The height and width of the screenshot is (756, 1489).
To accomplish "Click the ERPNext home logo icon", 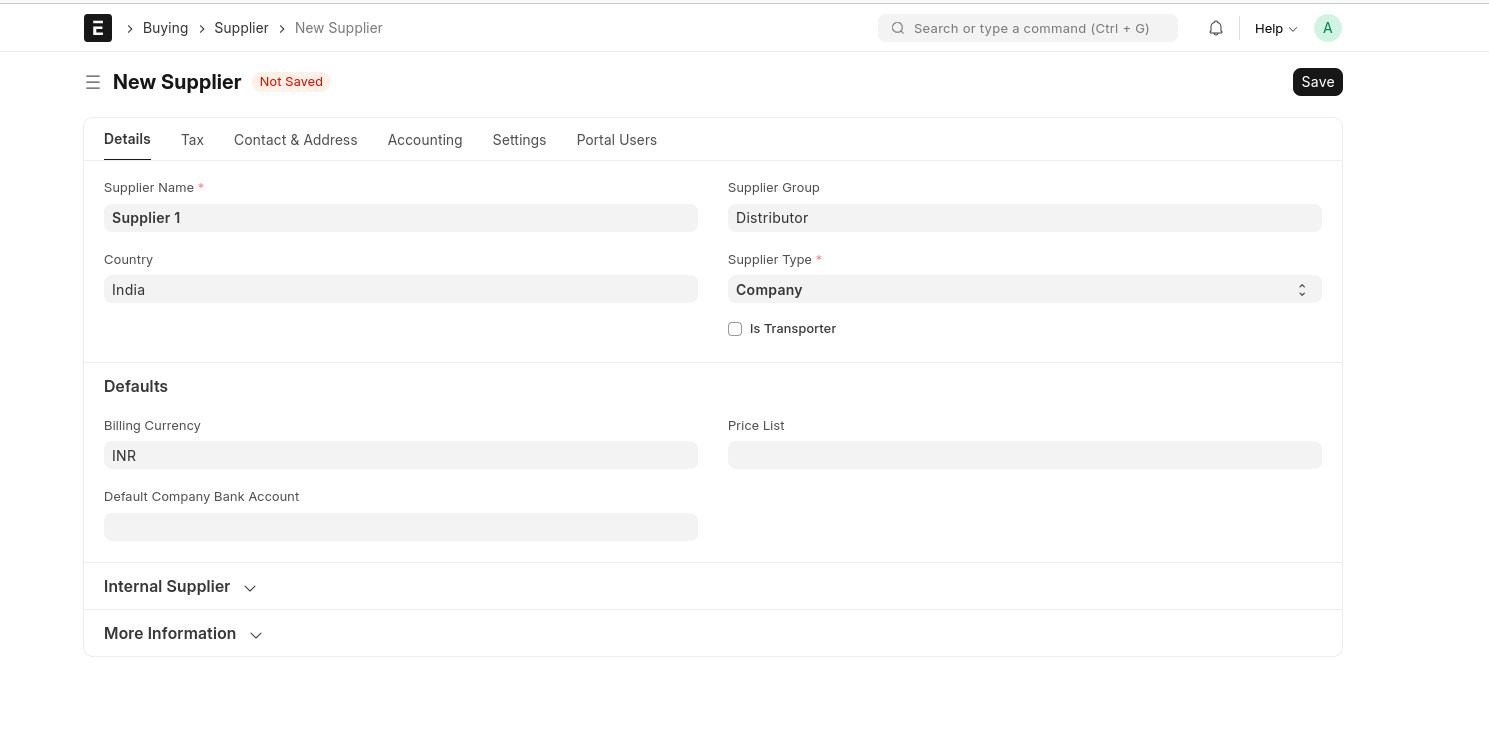I will point(97,28).
